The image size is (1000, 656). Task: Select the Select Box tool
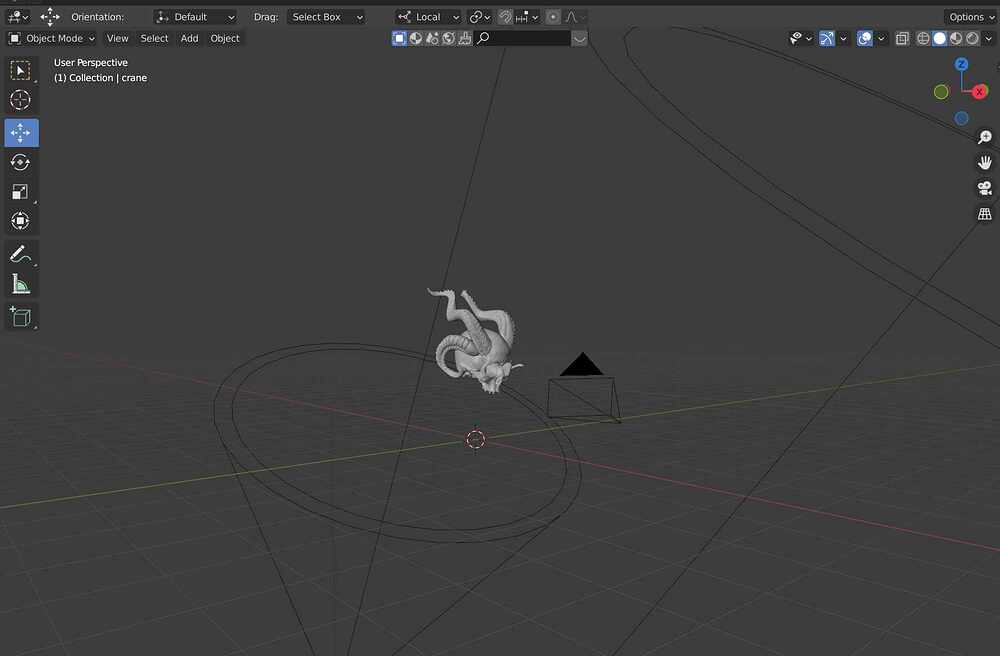tap(21, 70)
